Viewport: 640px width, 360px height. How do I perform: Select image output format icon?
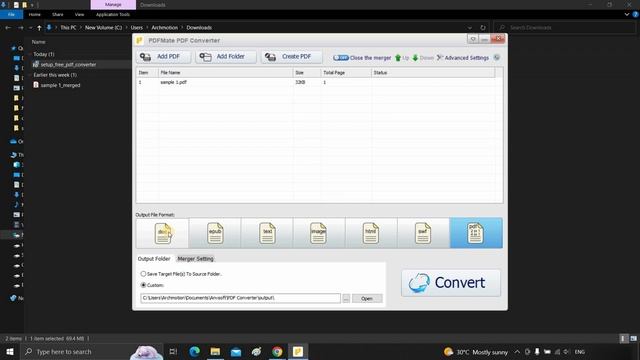[319, 233]
